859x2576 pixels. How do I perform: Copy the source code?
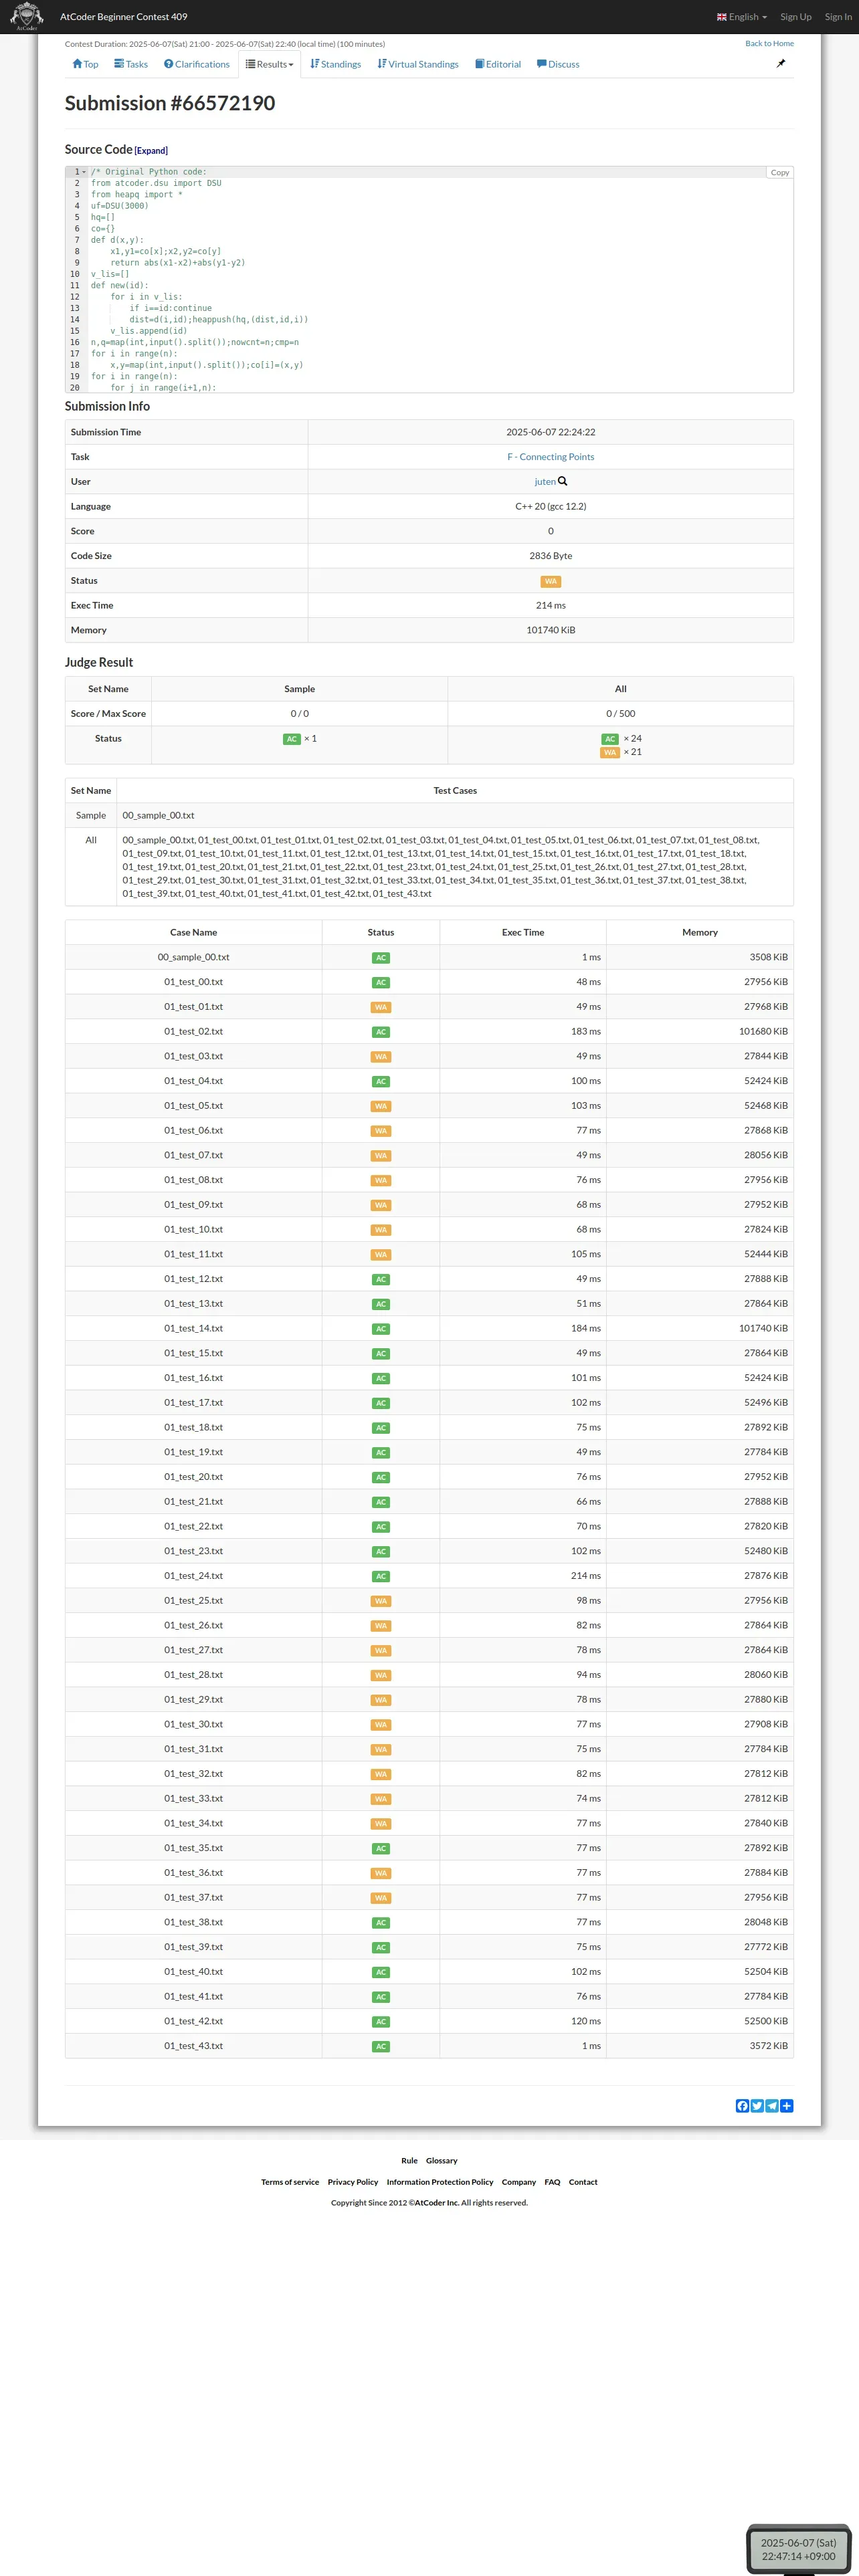[780, 173]
